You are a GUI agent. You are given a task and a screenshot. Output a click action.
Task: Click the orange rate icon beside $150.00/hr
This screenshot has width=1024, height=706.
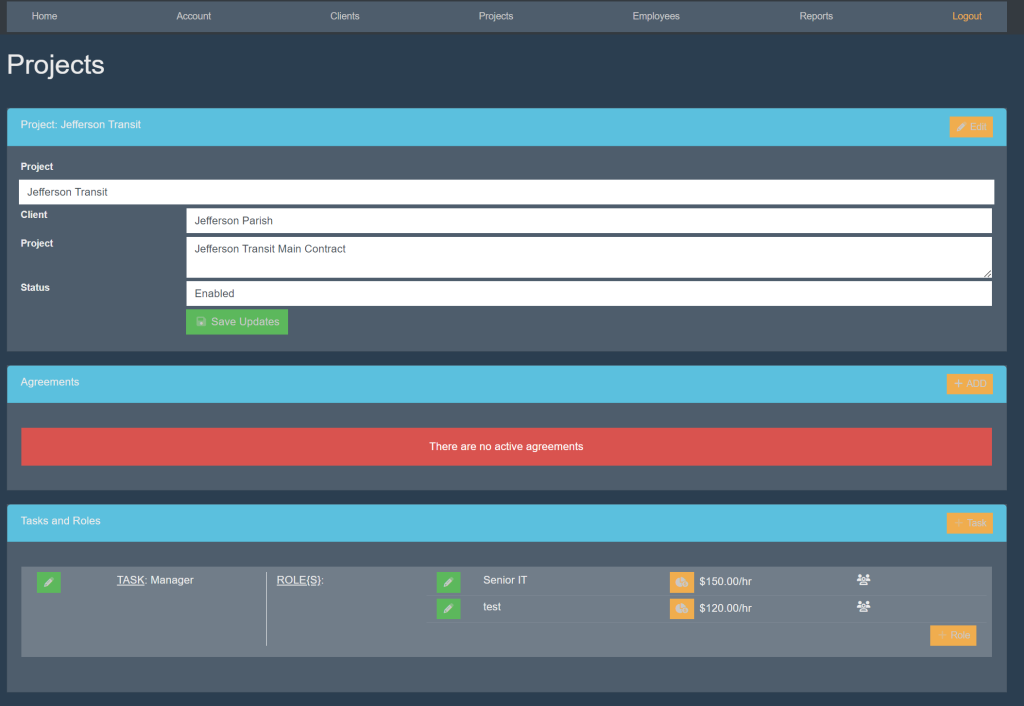(681, 582)
